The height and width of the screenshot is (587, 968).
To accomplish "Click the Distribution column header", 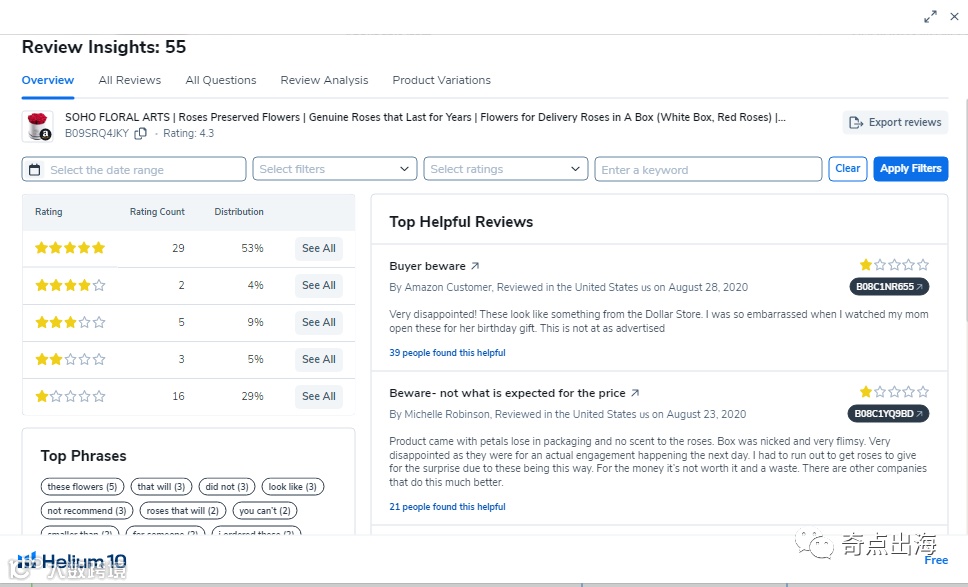I will [x=239, y=212].
